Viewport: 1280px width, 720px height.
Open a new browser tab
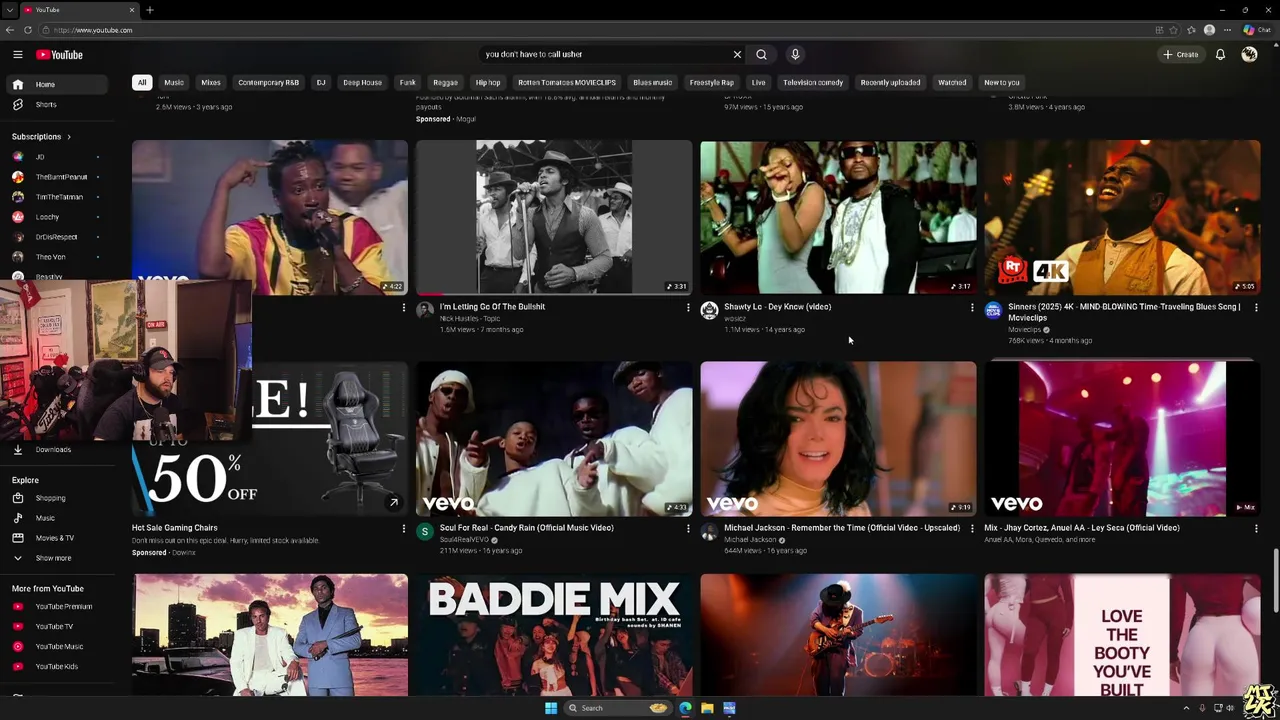click(x=149, y=10)
